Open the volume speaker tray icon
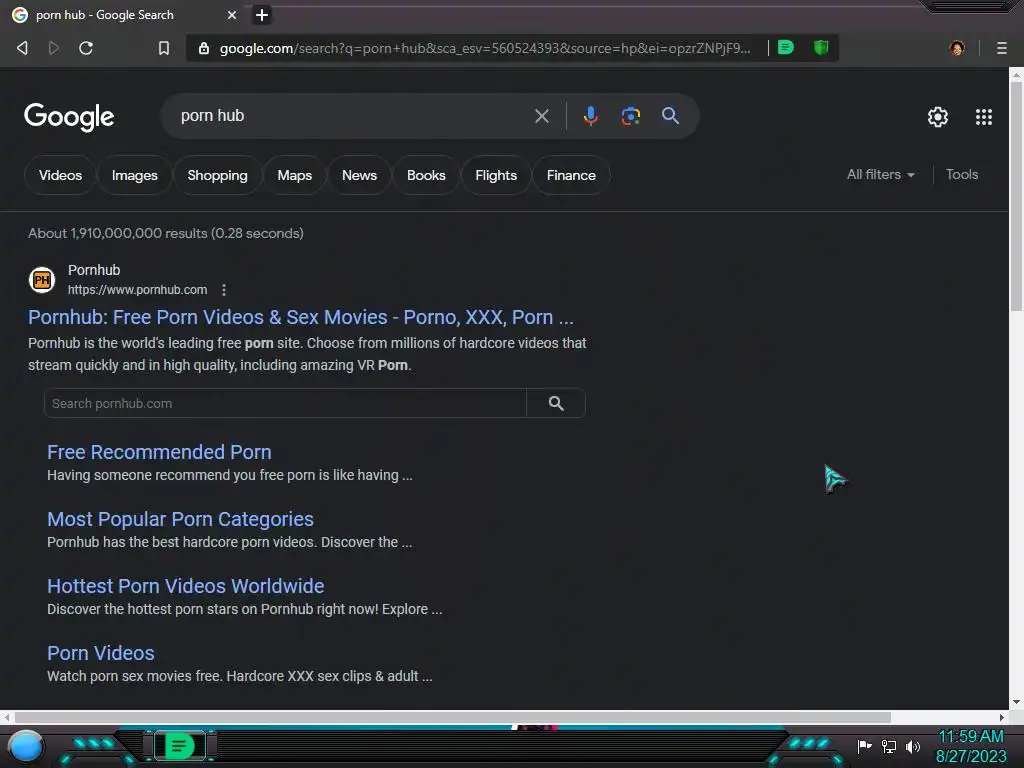 913,746
